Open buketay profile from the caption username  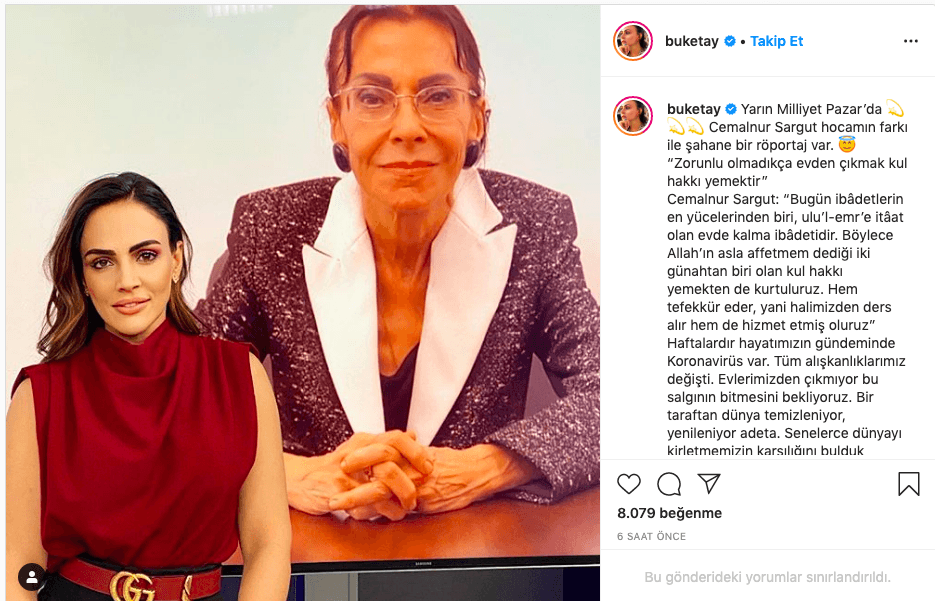tap(693, 109)
